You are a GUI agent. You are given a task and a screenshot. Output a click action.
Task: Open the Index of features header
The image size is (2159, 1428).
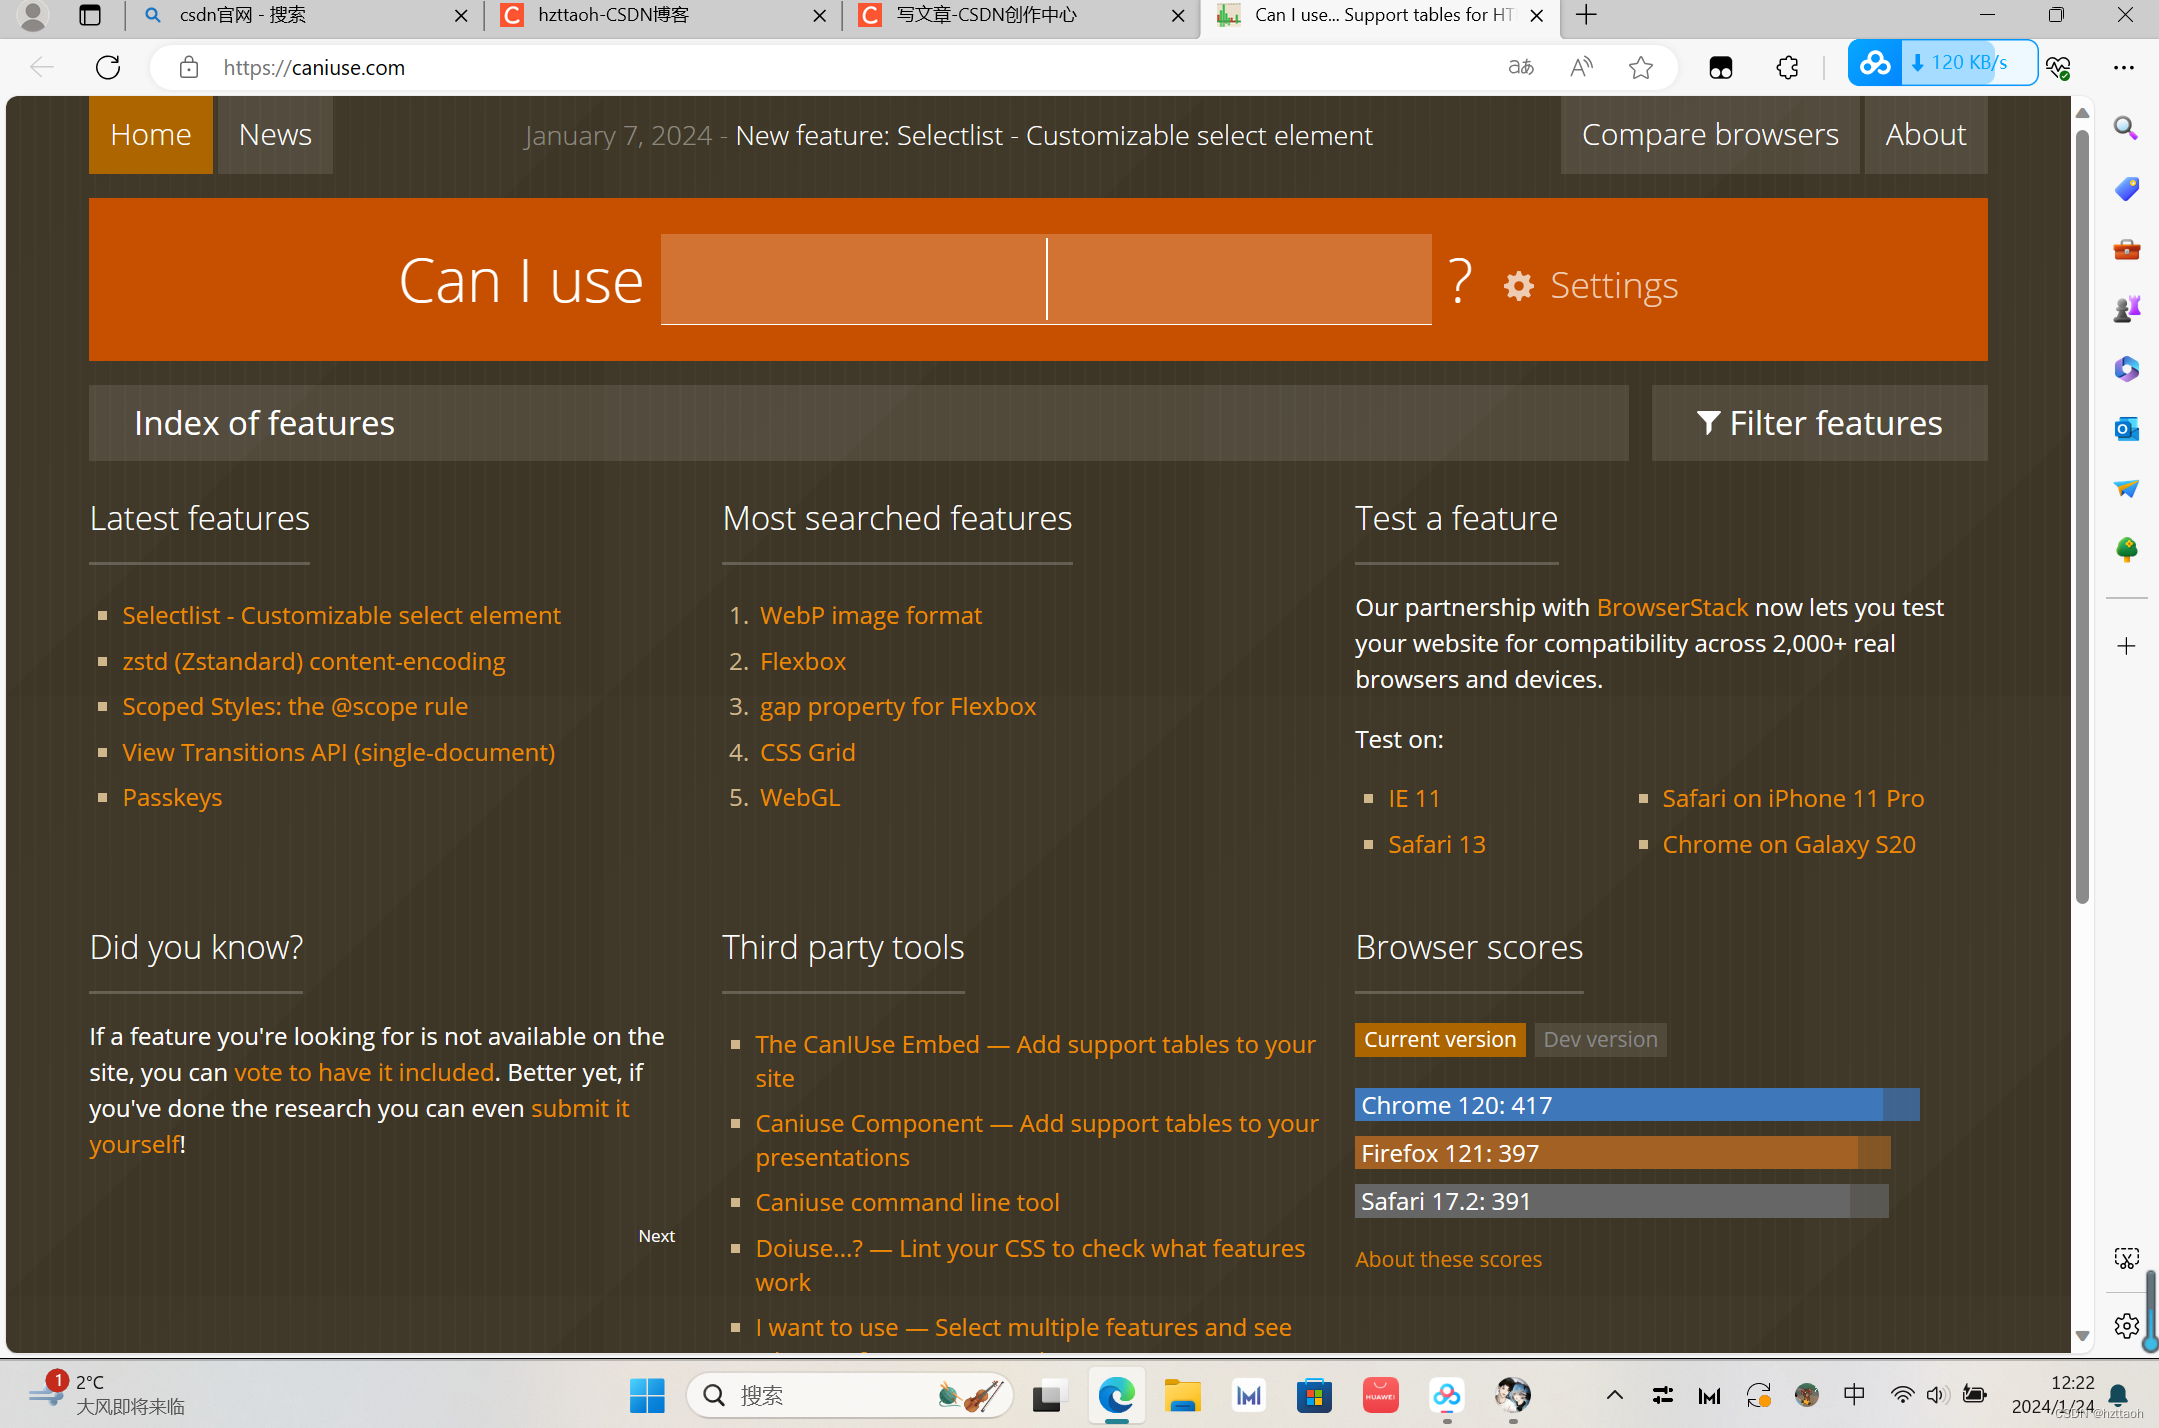859,423
